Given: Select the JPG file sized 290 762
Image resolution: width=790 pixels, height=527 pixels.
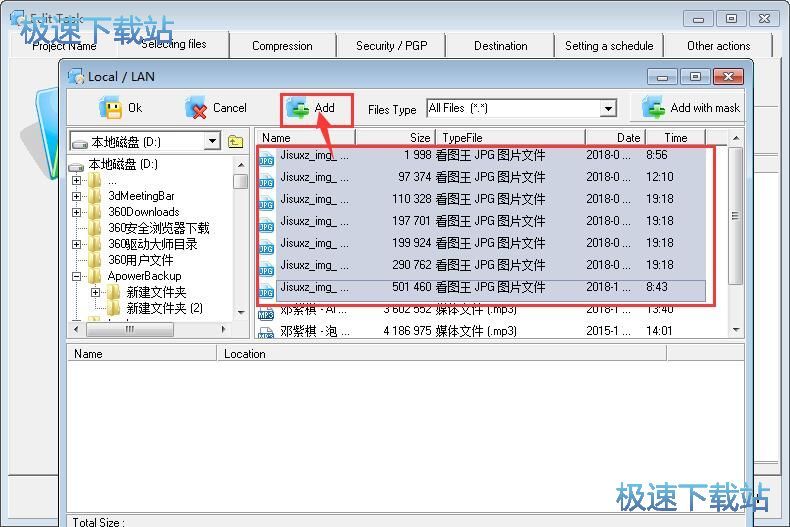Looking at the screenshot, I should point(482,265).
